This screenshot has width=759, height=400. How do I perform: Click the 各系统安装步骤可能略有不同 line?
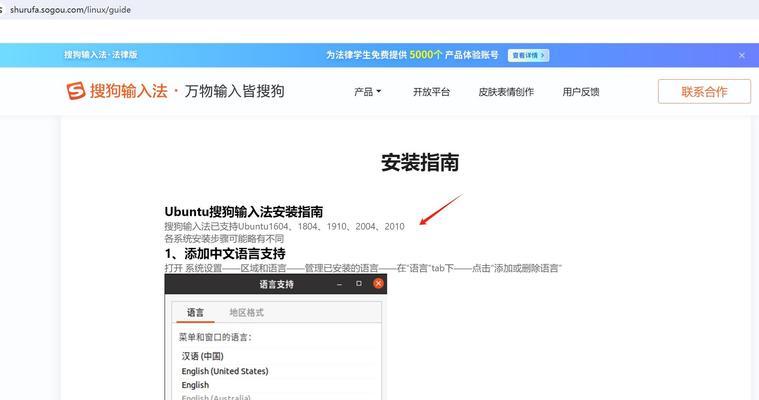tap(224, 239)
